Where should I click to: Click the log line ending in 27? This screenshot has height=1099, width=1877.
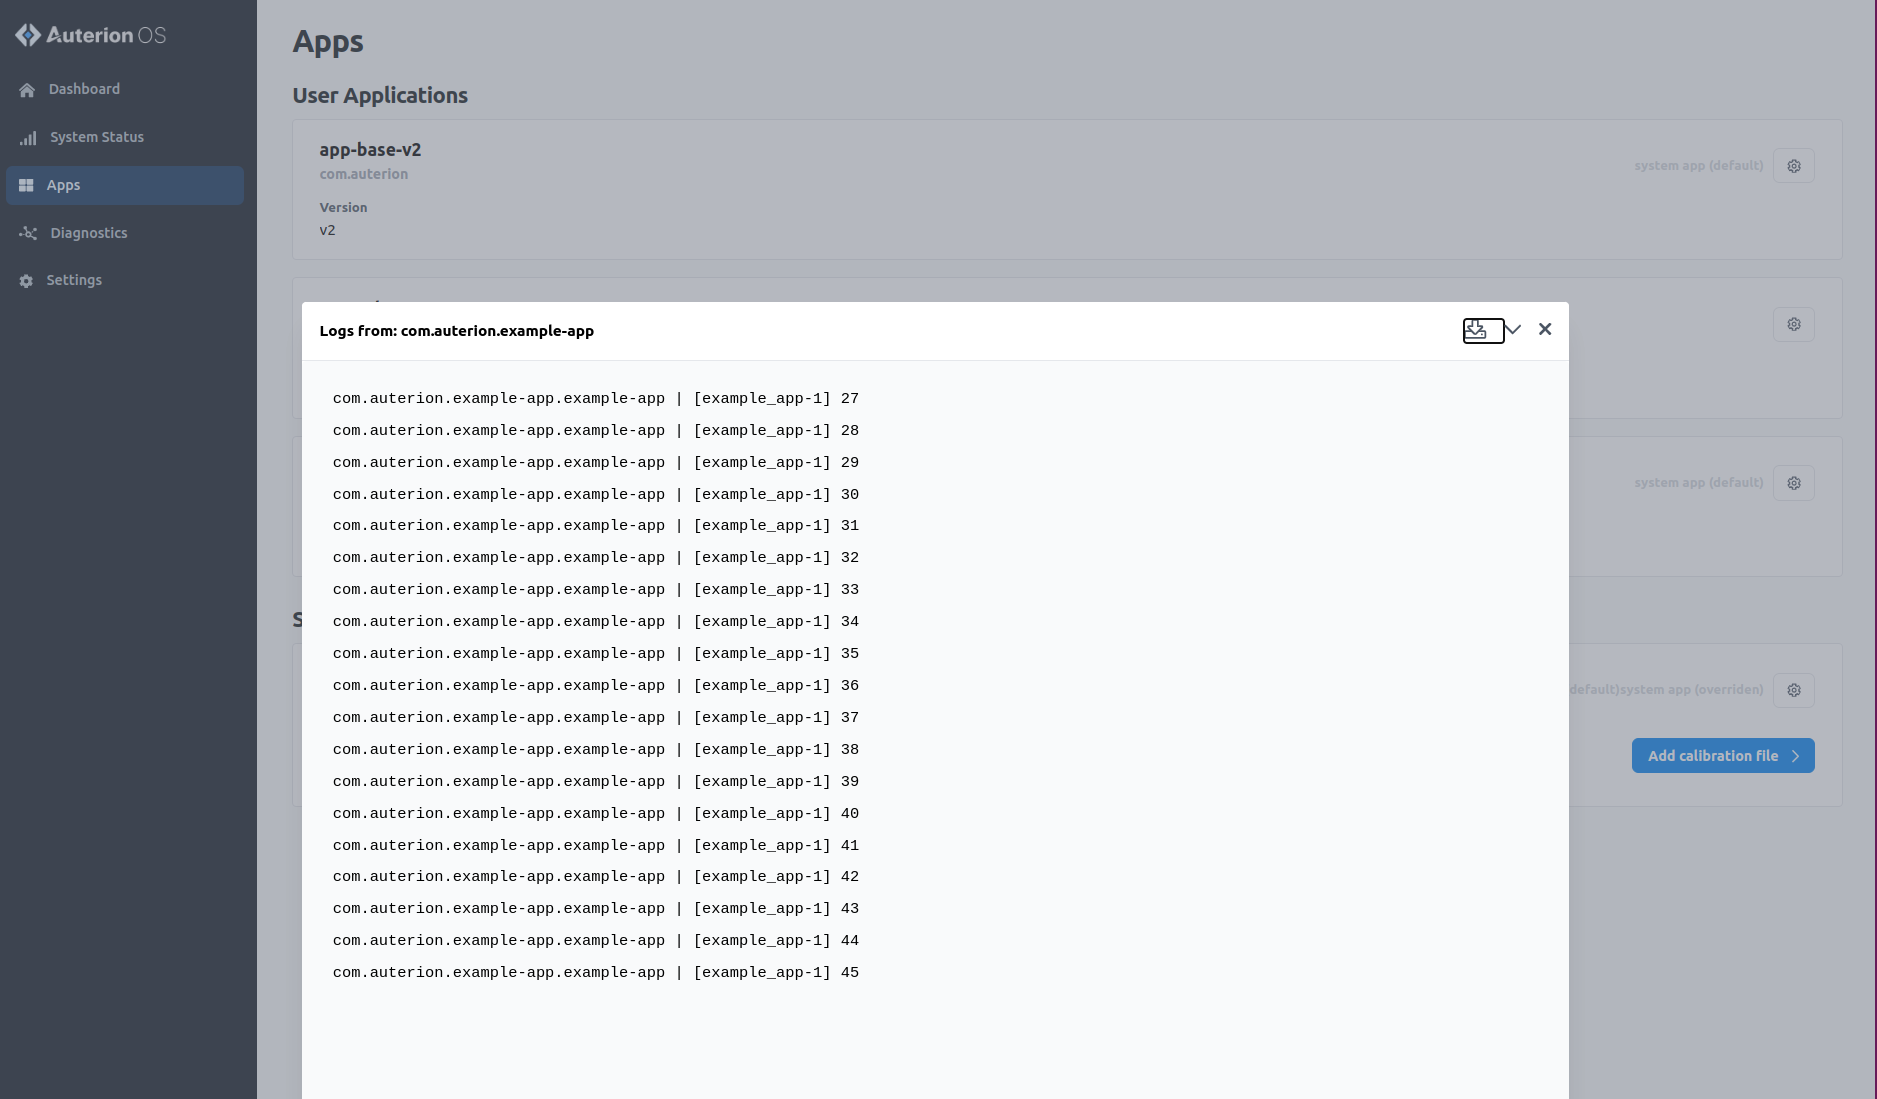tap(595, 399)
